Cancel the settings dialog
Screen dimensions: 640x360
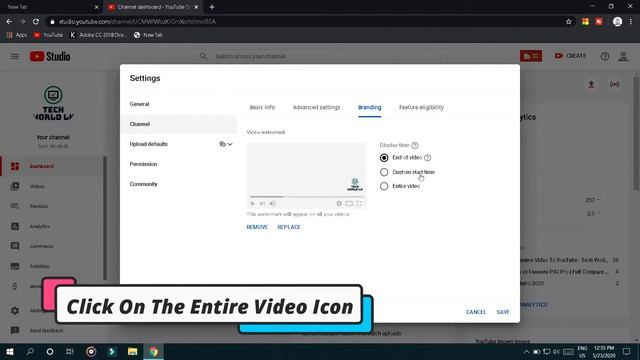[476, 312]
